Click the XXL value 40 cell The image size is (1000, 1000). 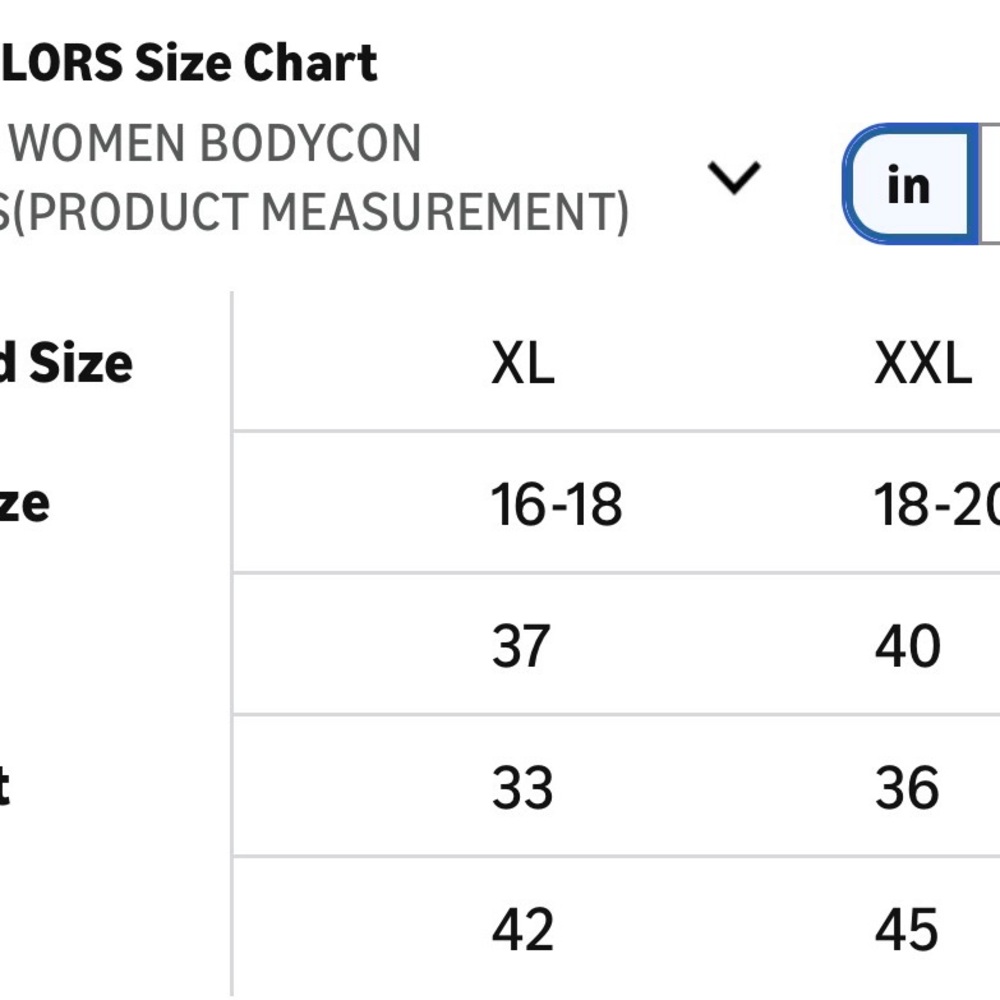pos(908,645)
